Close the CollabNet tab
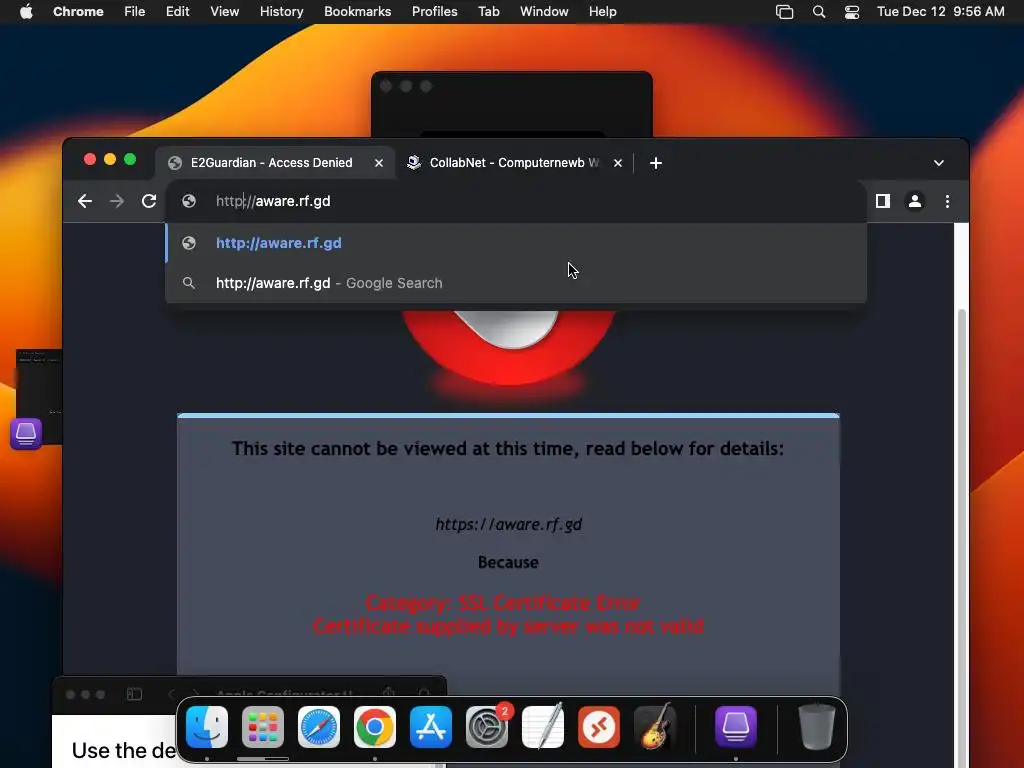Image resolution: width=1024 pixels, height=768 pixels. [618, 163]
